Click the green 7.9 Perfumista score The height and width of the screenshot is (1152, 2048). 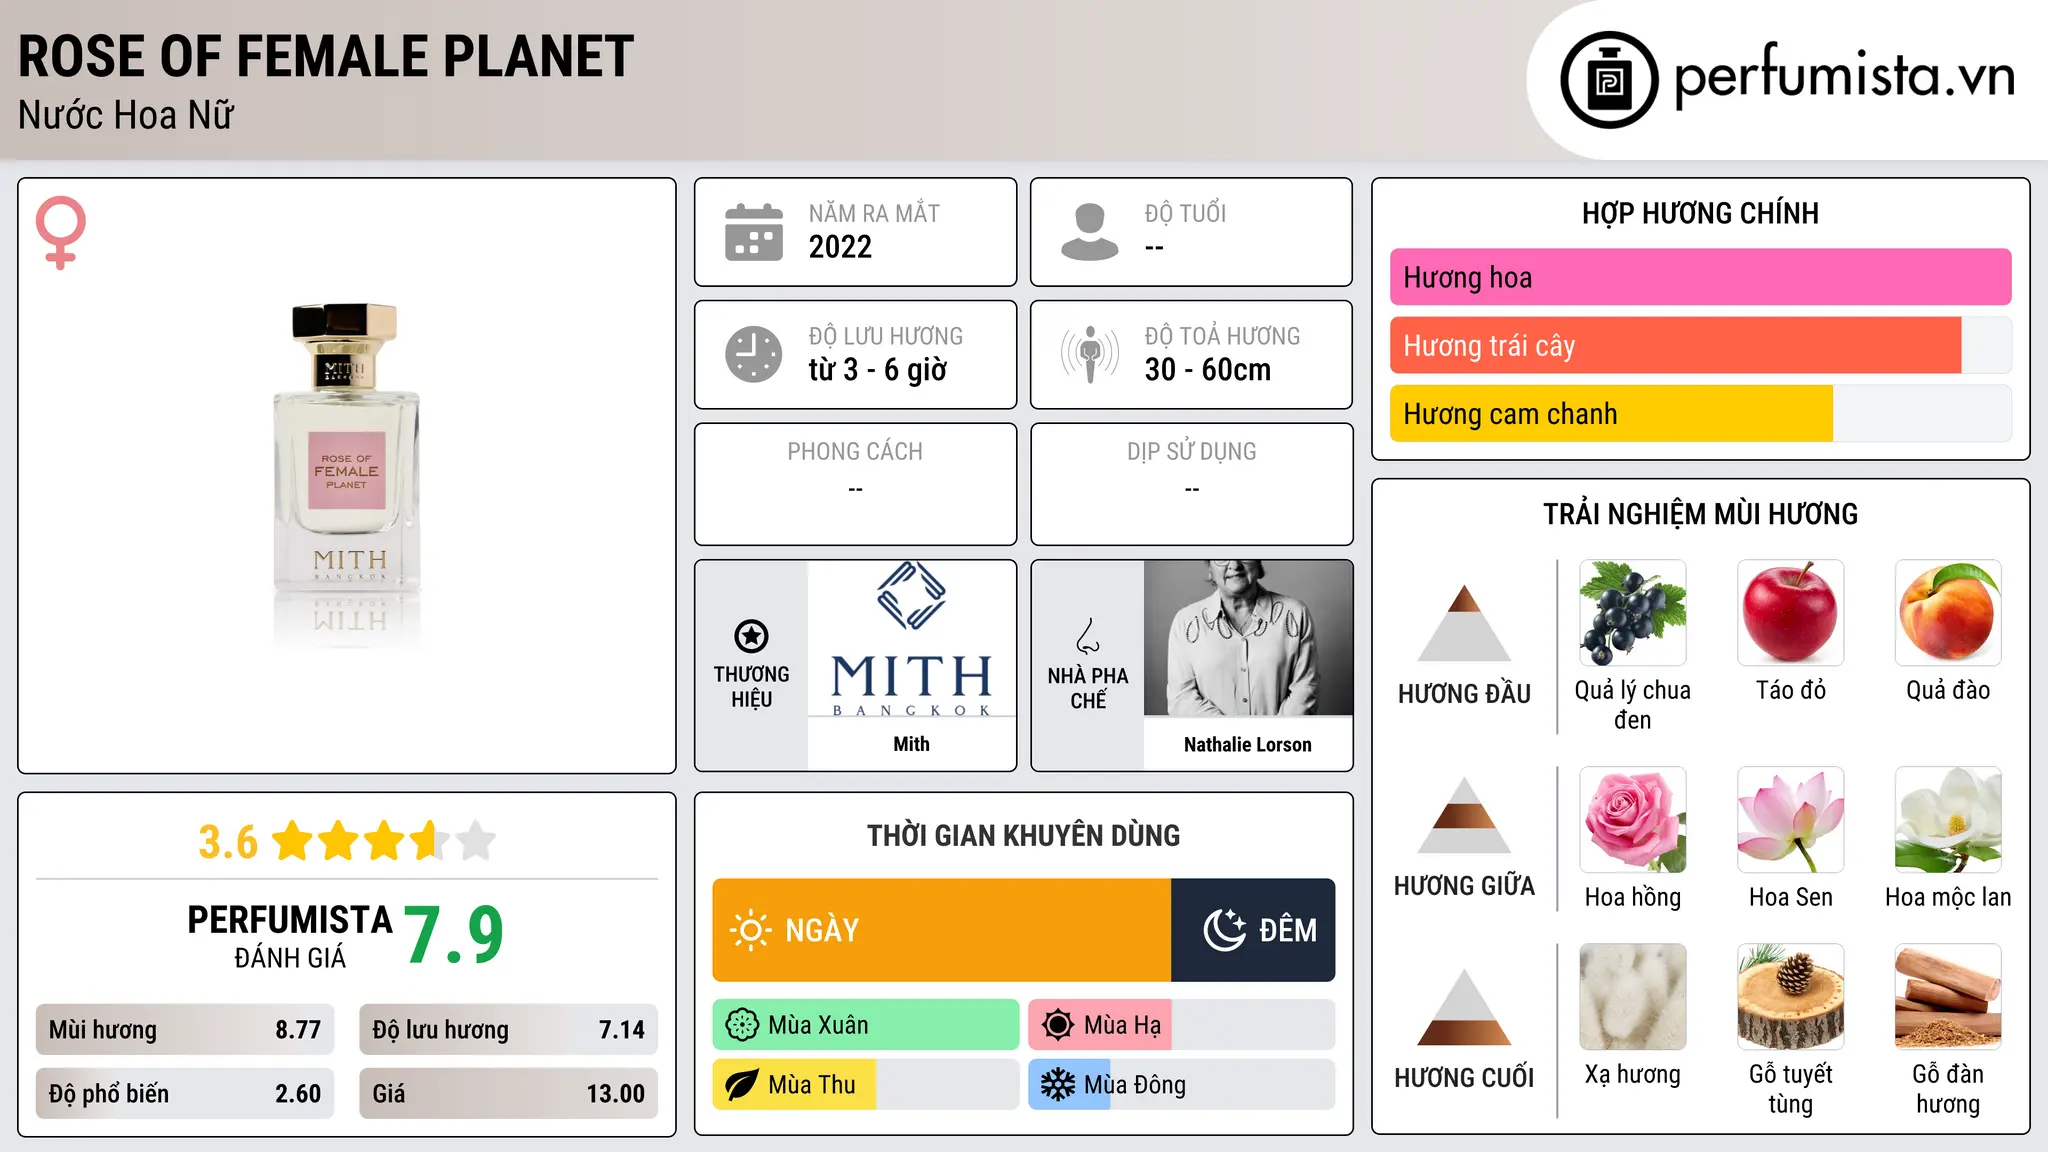tap(454, 935)
